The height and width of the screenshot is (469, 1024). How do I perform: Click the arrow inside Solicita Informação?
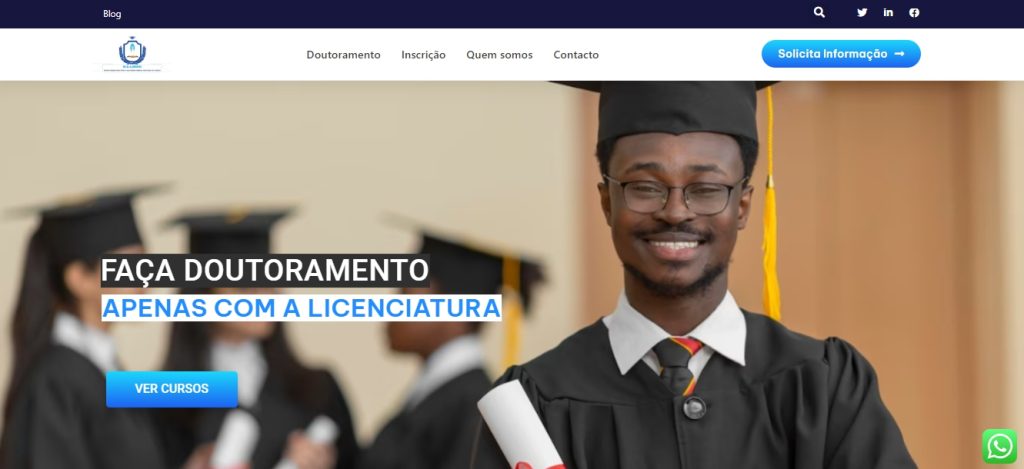coord(899,54)
